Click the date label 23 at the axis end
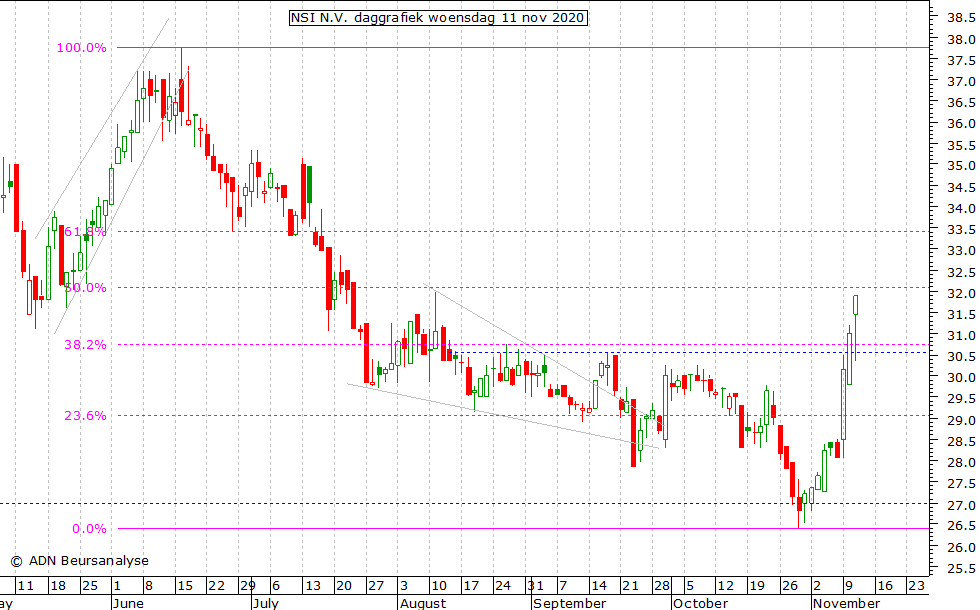Screen dimensions: 980x610 pos(916,586)
